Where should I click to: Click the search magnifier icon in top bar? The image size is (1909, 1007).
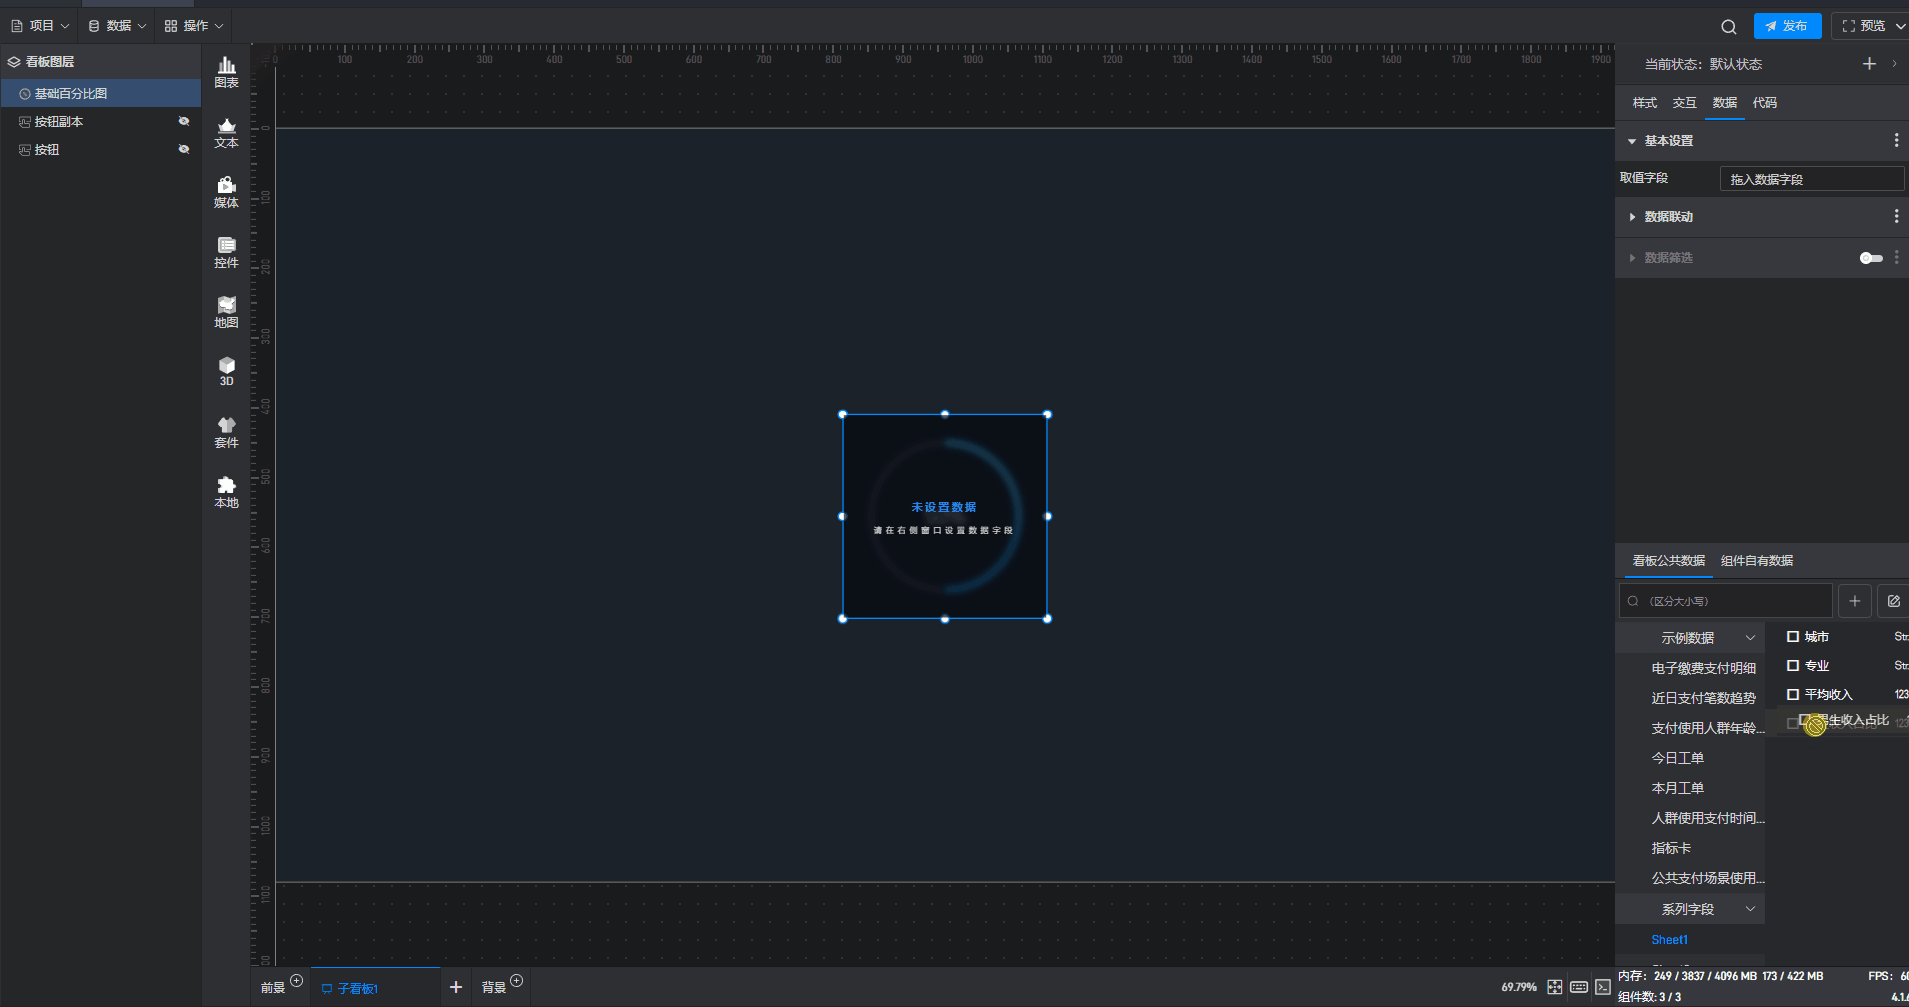(x=1728, y=27)
